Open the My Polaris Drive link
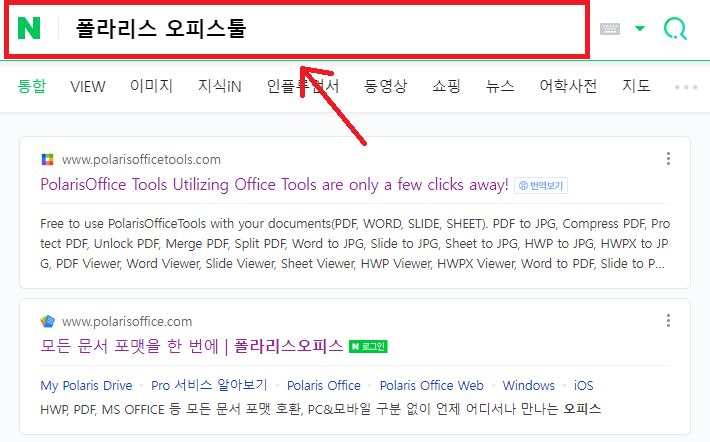The width and height of the screenshot is (710, 442). (86, 385)
